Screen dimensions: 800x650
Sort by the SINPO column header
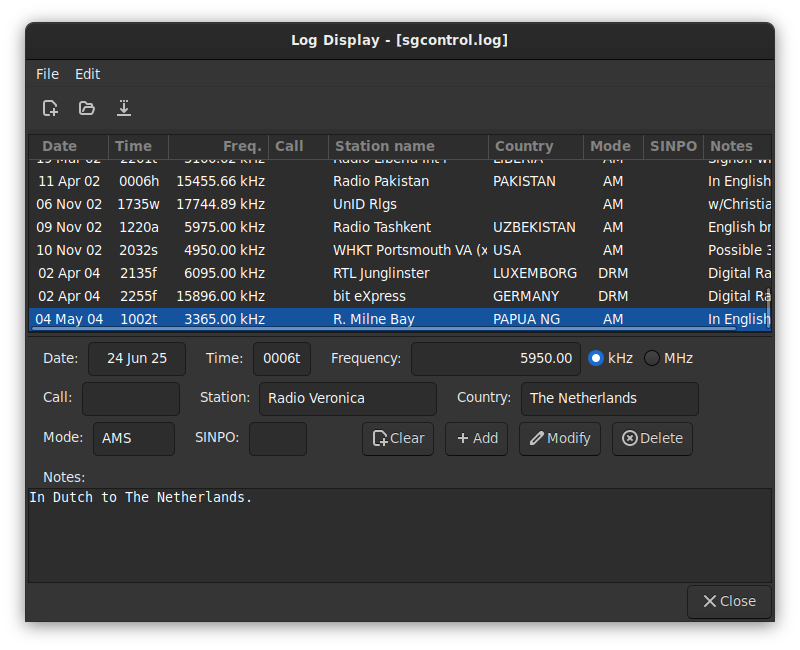[x=673, y=146]
